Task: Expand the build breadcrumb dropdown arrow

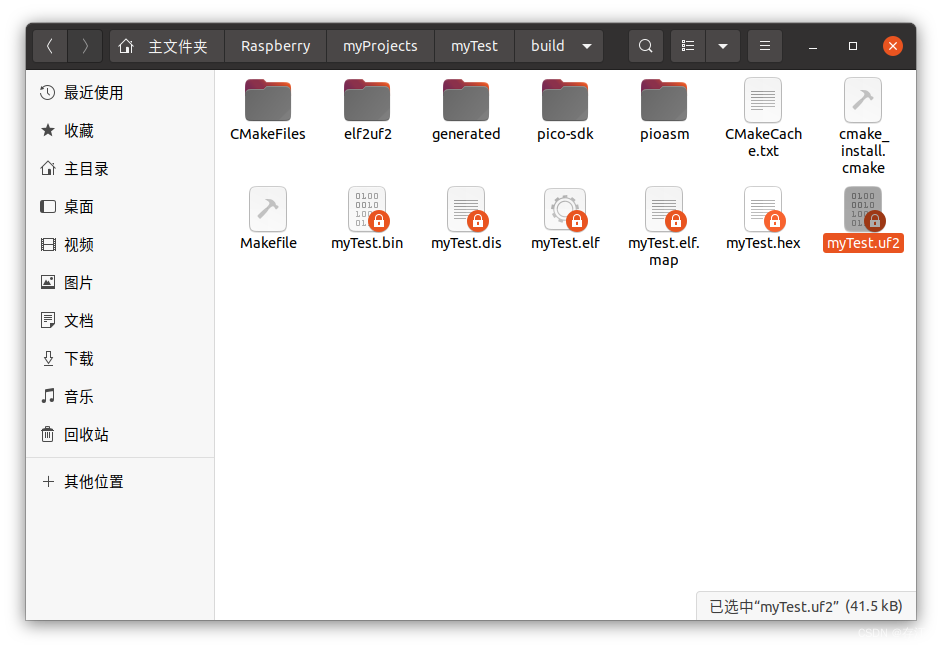Action: (587, 45)
